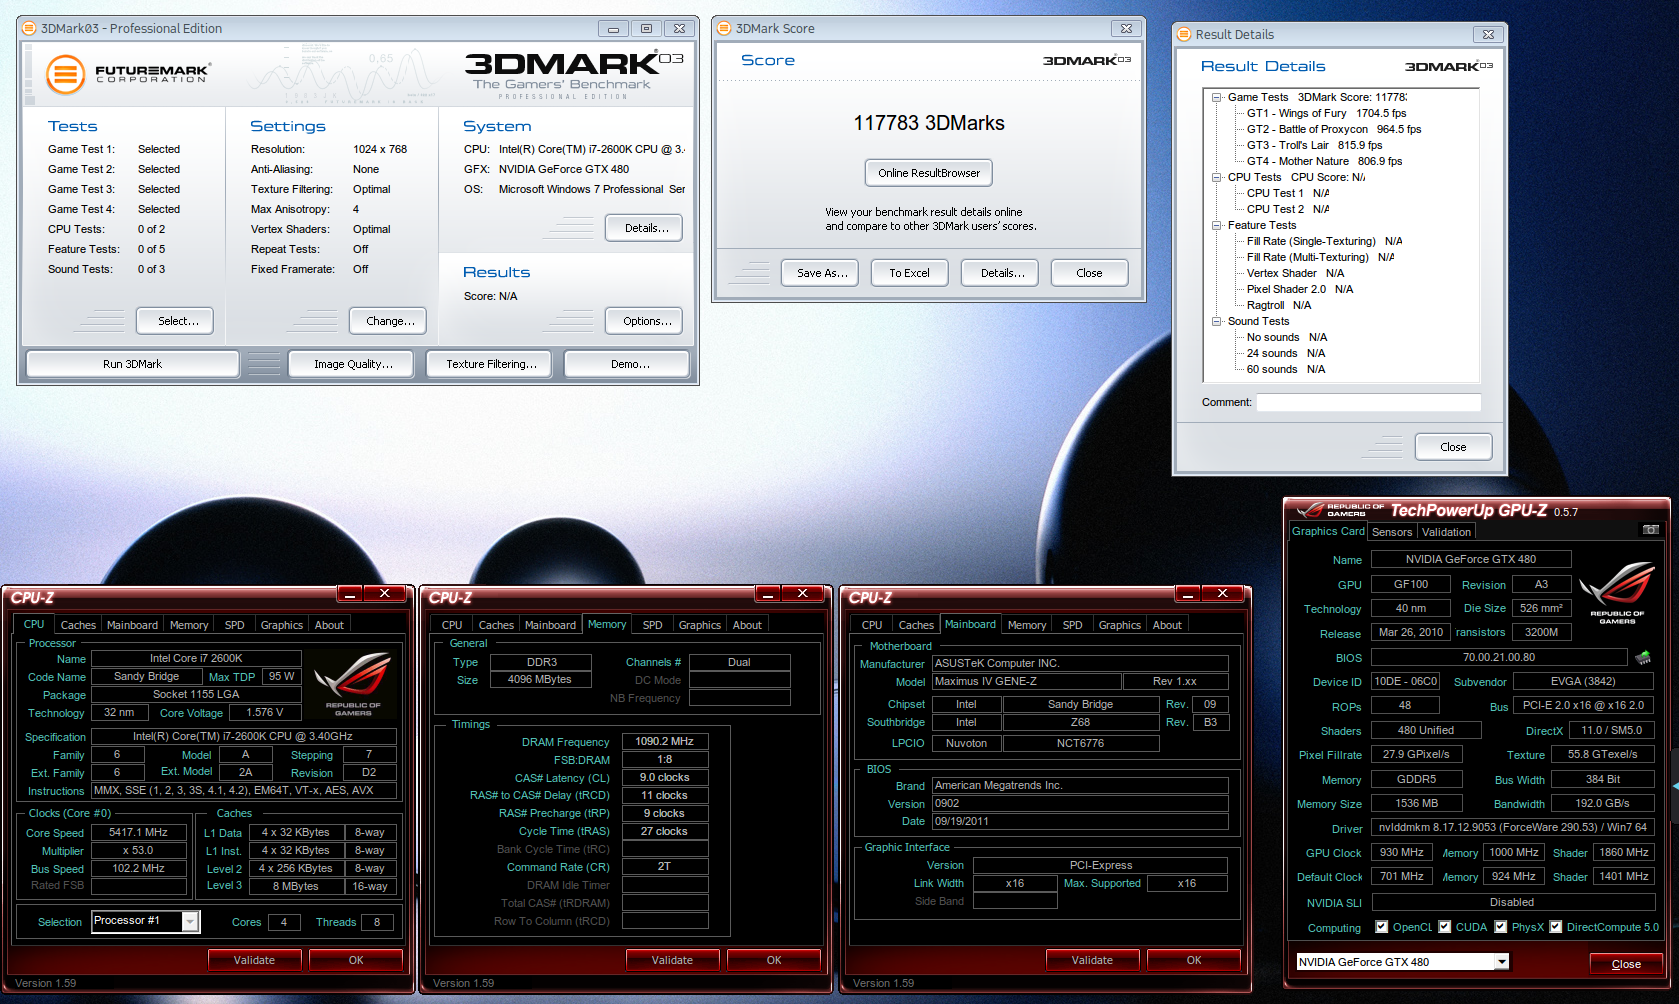This screenshot has width=1679, height=1004.
Task: Click Texture Filtering... button
Action: click(491, 364)
